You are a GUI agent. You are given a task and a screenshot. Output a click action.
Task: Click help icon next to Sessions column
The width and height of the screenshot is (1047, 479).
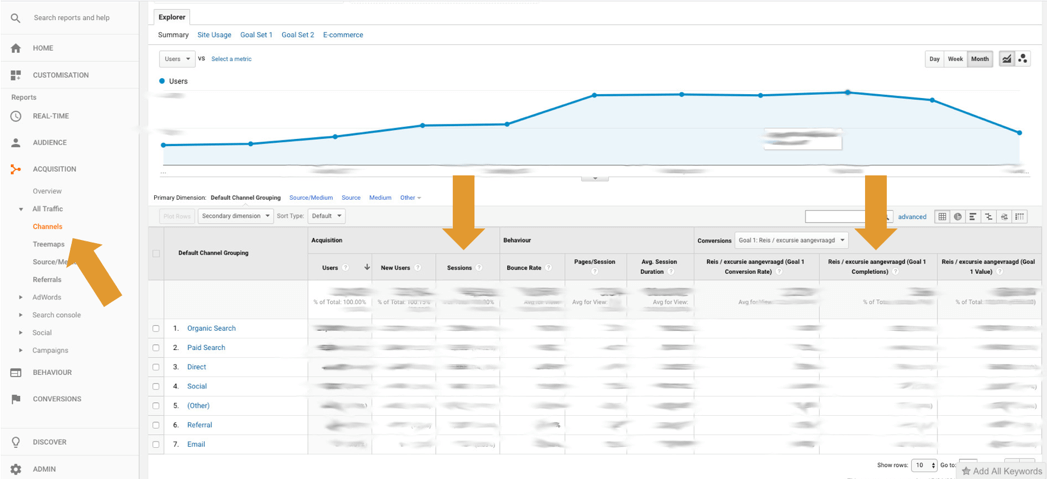(x=478, y=267)
